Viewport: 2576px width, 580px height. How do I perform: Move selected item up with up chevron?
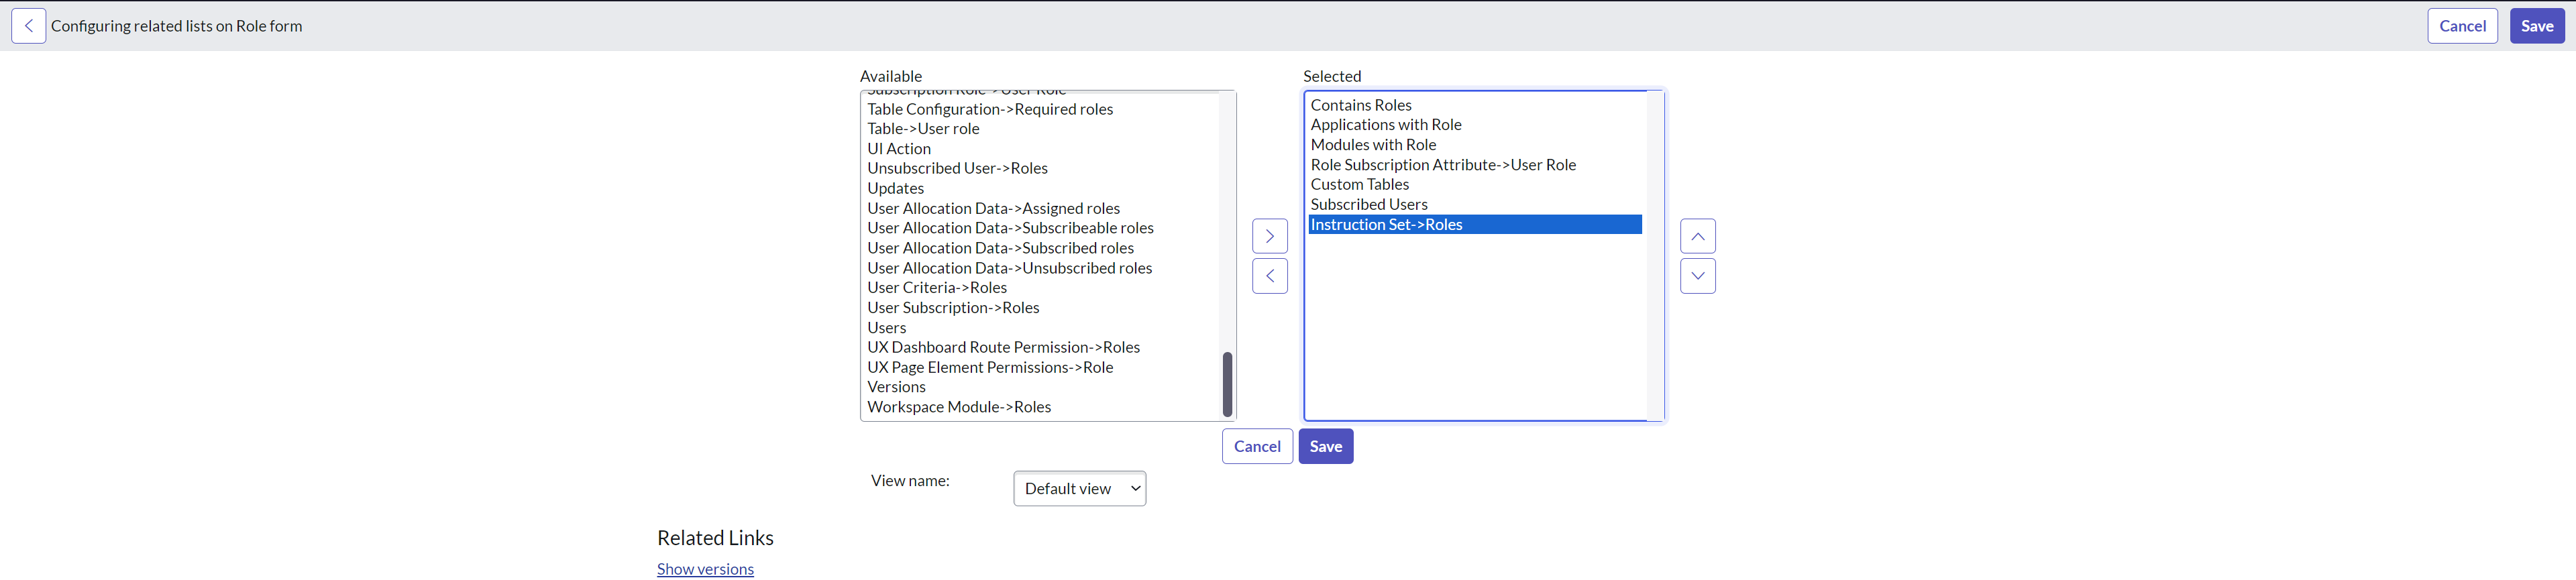click(1697, 236)
